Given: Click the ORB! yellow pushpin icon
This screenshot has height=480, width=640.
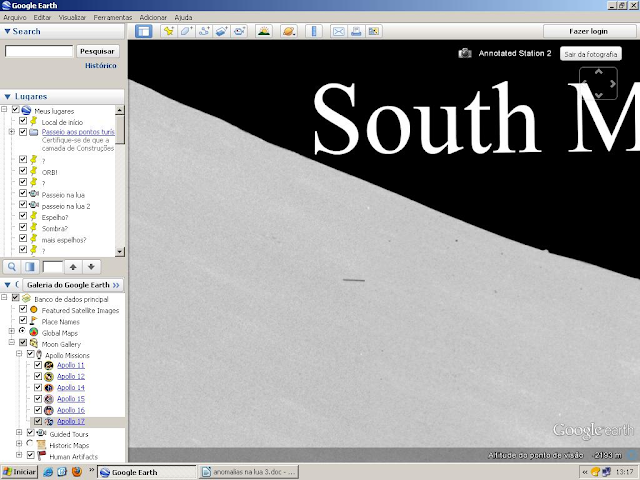Looking at the screenshot, I should [x=34, y=171].
